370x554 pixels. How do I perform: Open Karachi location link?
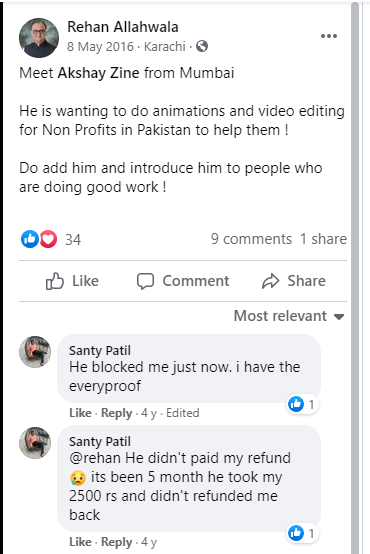point(165,46)
